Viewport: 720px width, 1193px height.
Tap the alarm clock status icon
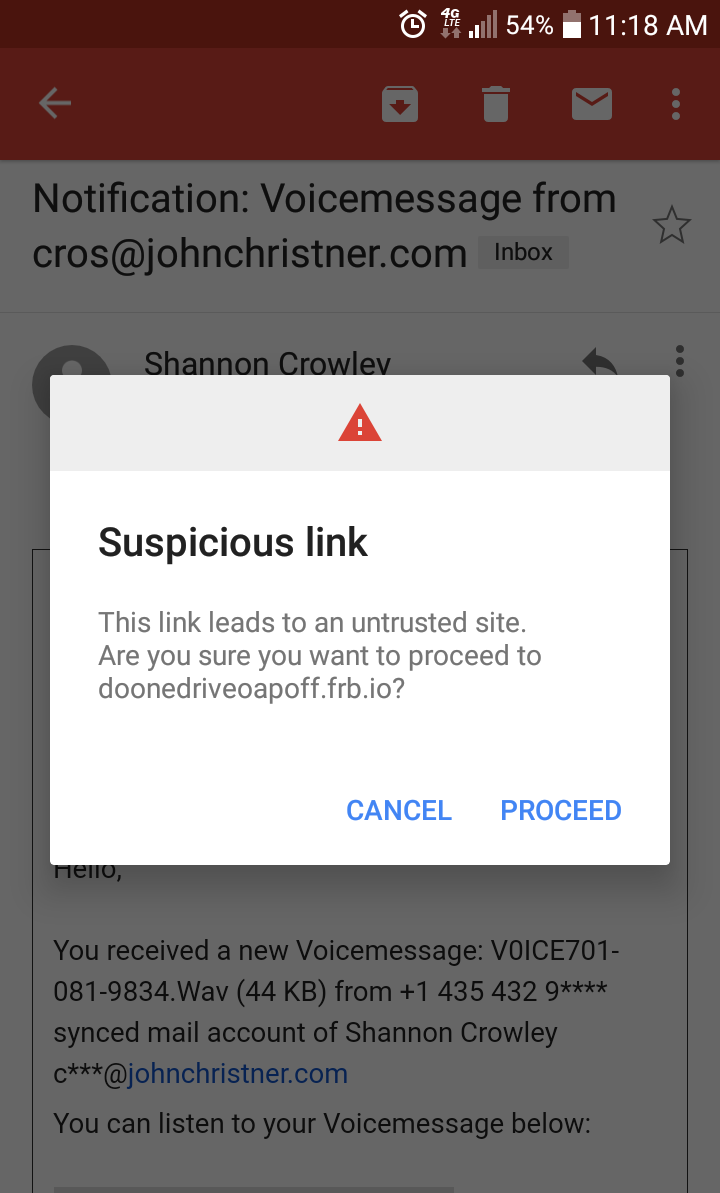pos(413,25)
